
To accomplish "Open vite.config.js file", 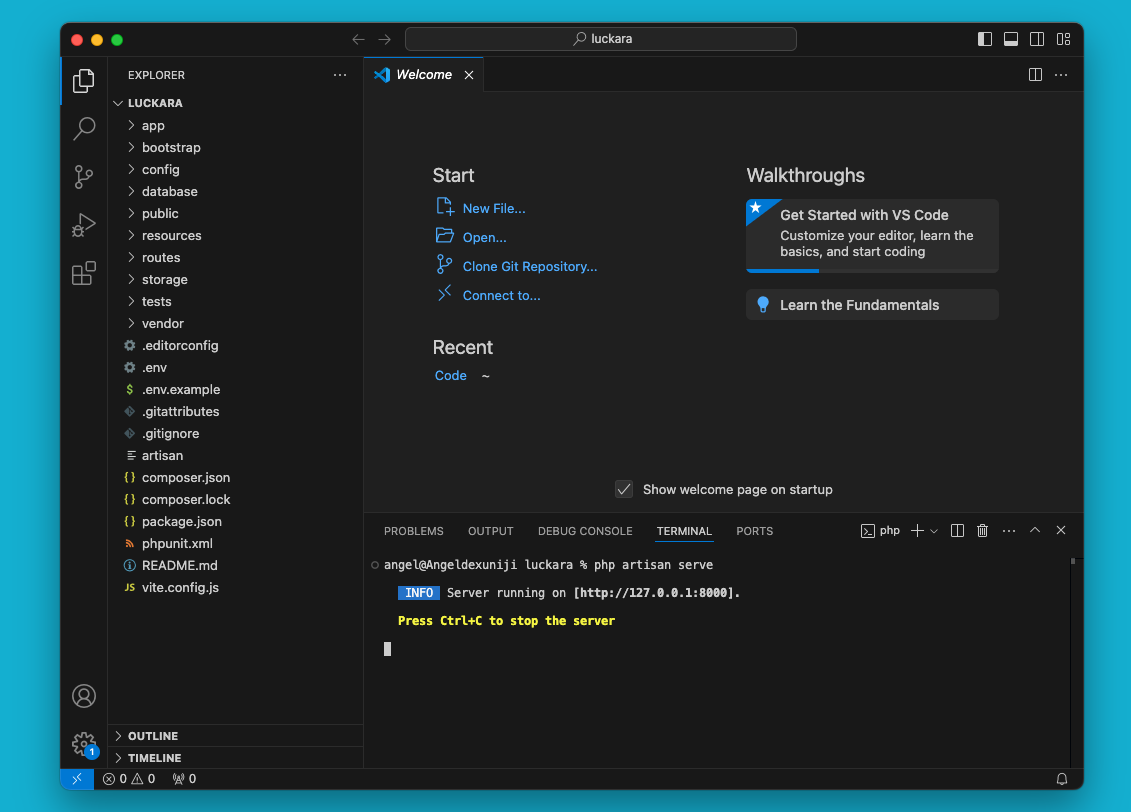I will (x=235, y=587).
